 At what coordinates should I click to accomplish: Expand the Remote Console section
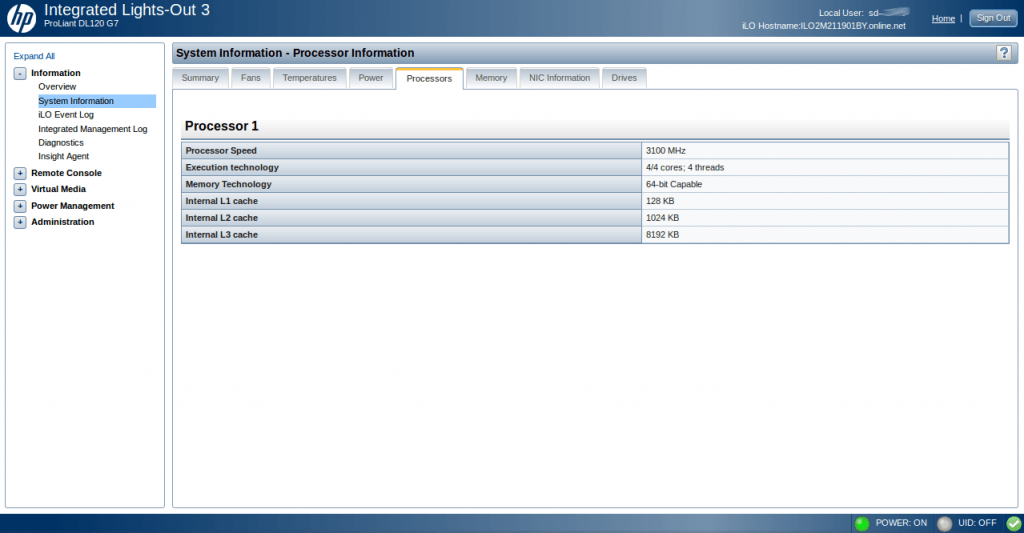[20, 173]
